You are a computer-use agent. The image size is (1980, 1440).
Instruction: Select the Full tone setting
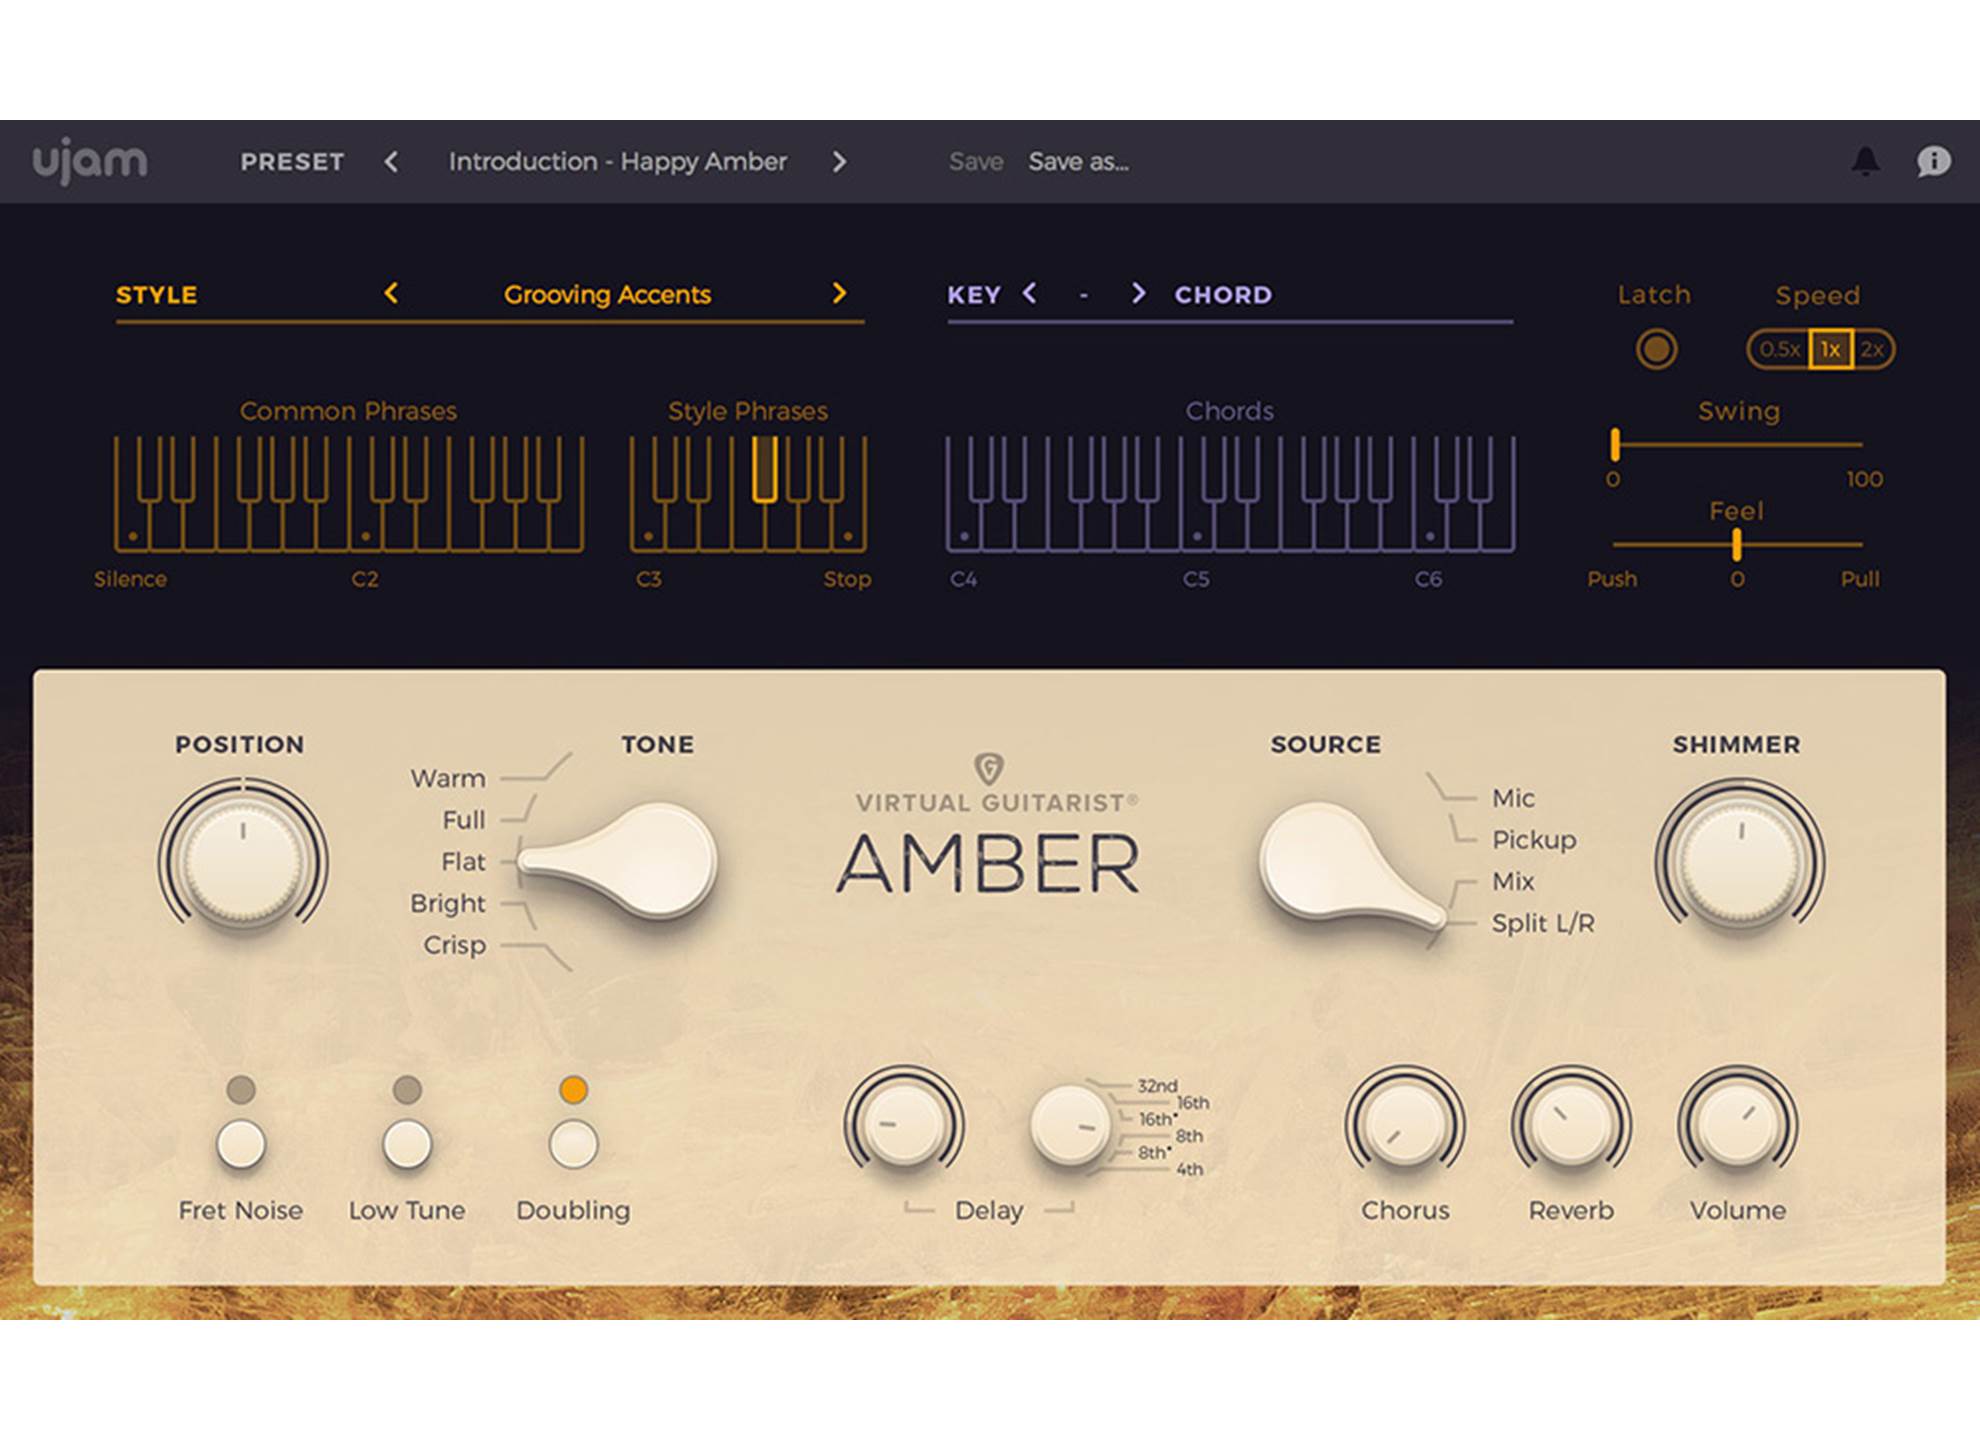pos(463,820)
